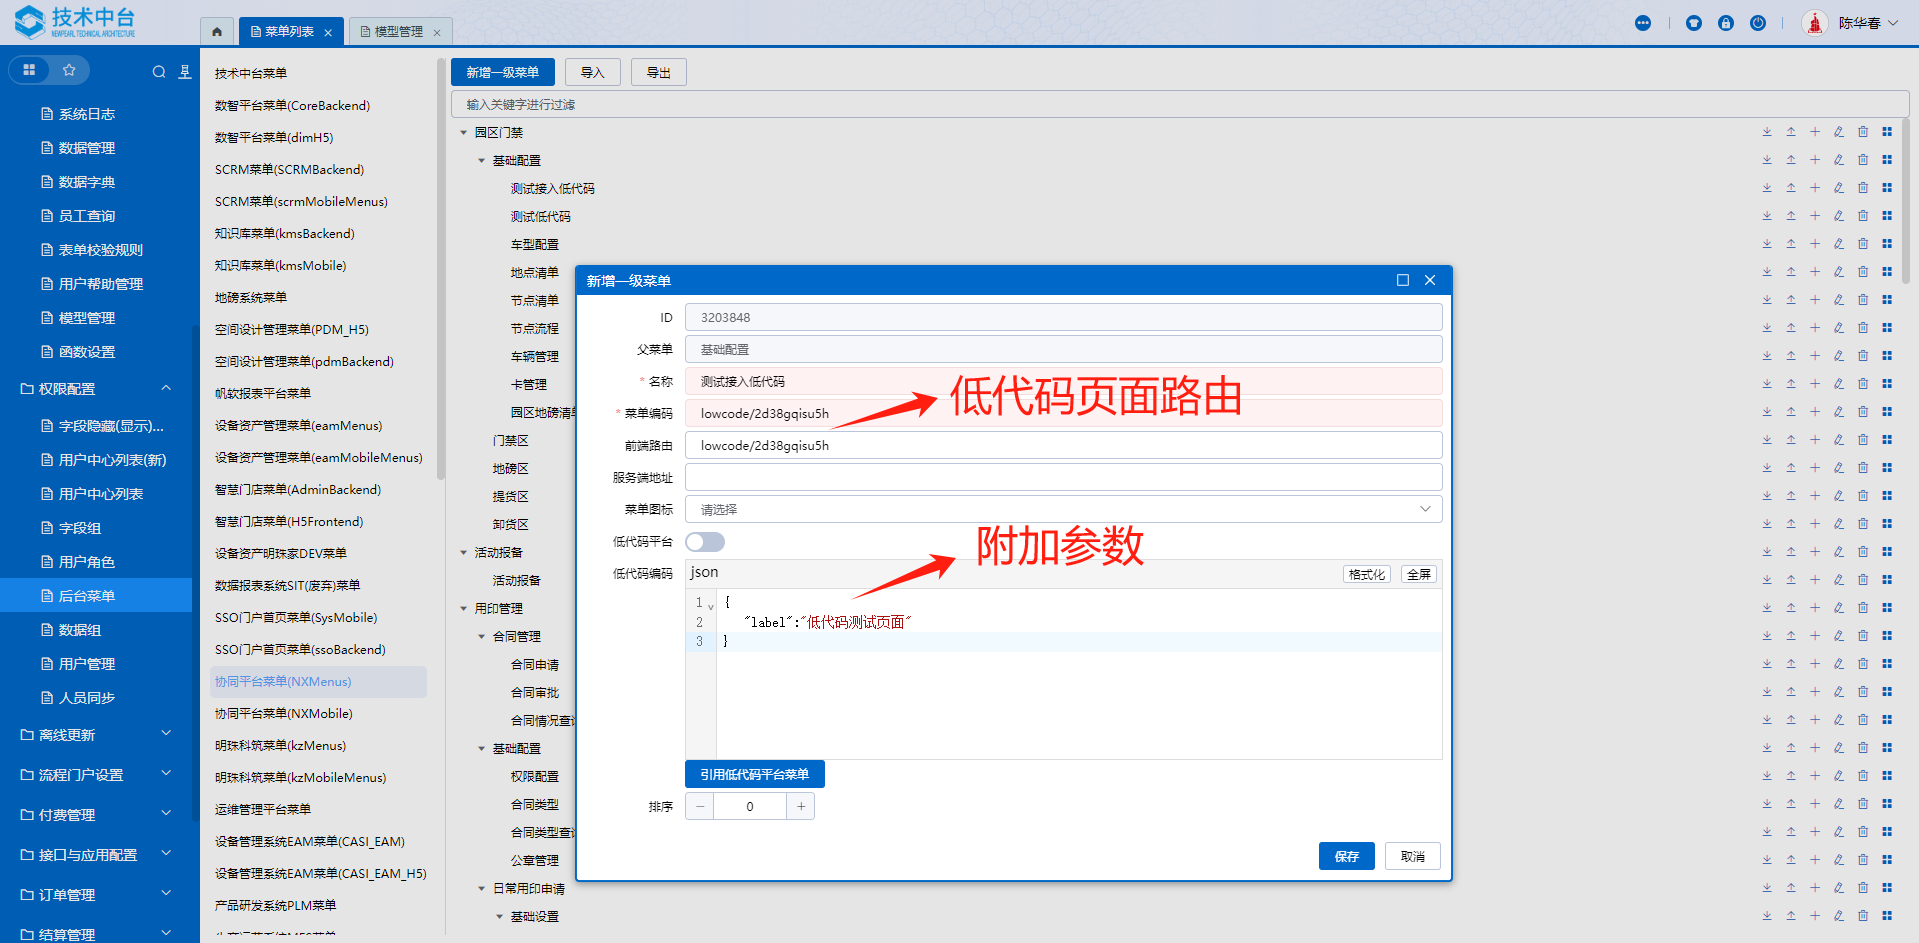Viewport: 1919px width, 943px height.
Task: Click the edit pencil icon on 园区门禁 row
Action: (x=1838, y=132)
